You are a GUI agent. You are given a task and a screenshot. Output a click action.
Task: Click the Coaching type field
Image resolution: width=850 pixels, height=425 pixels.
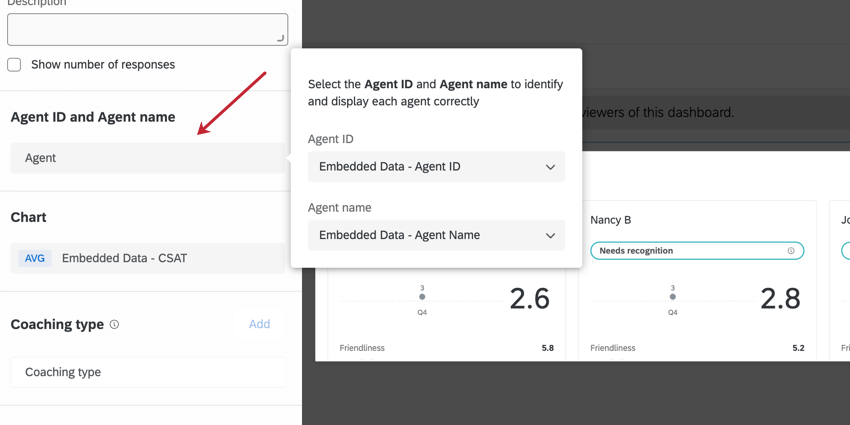(148, 372)
